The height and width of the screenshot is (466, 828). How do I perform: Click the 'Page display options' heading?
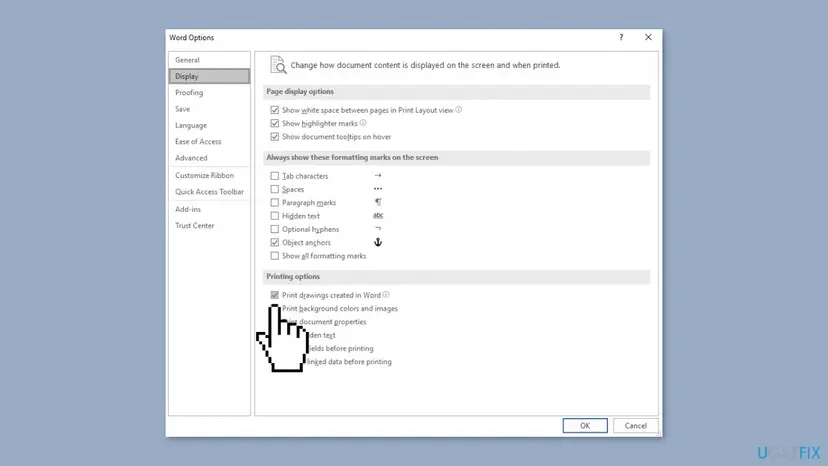point(300,91)
